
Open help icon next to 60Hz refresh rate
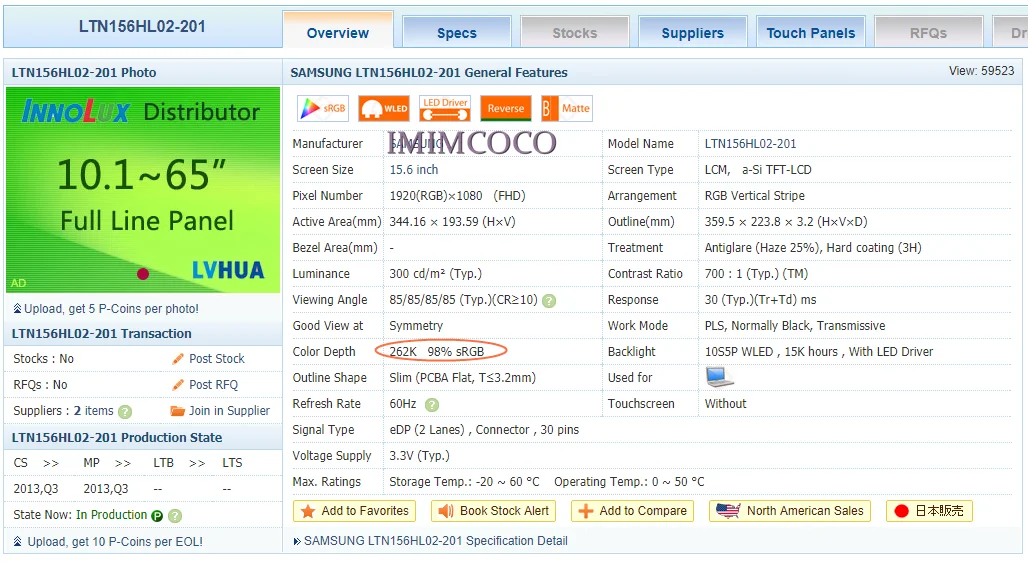[x=431, y=405]
